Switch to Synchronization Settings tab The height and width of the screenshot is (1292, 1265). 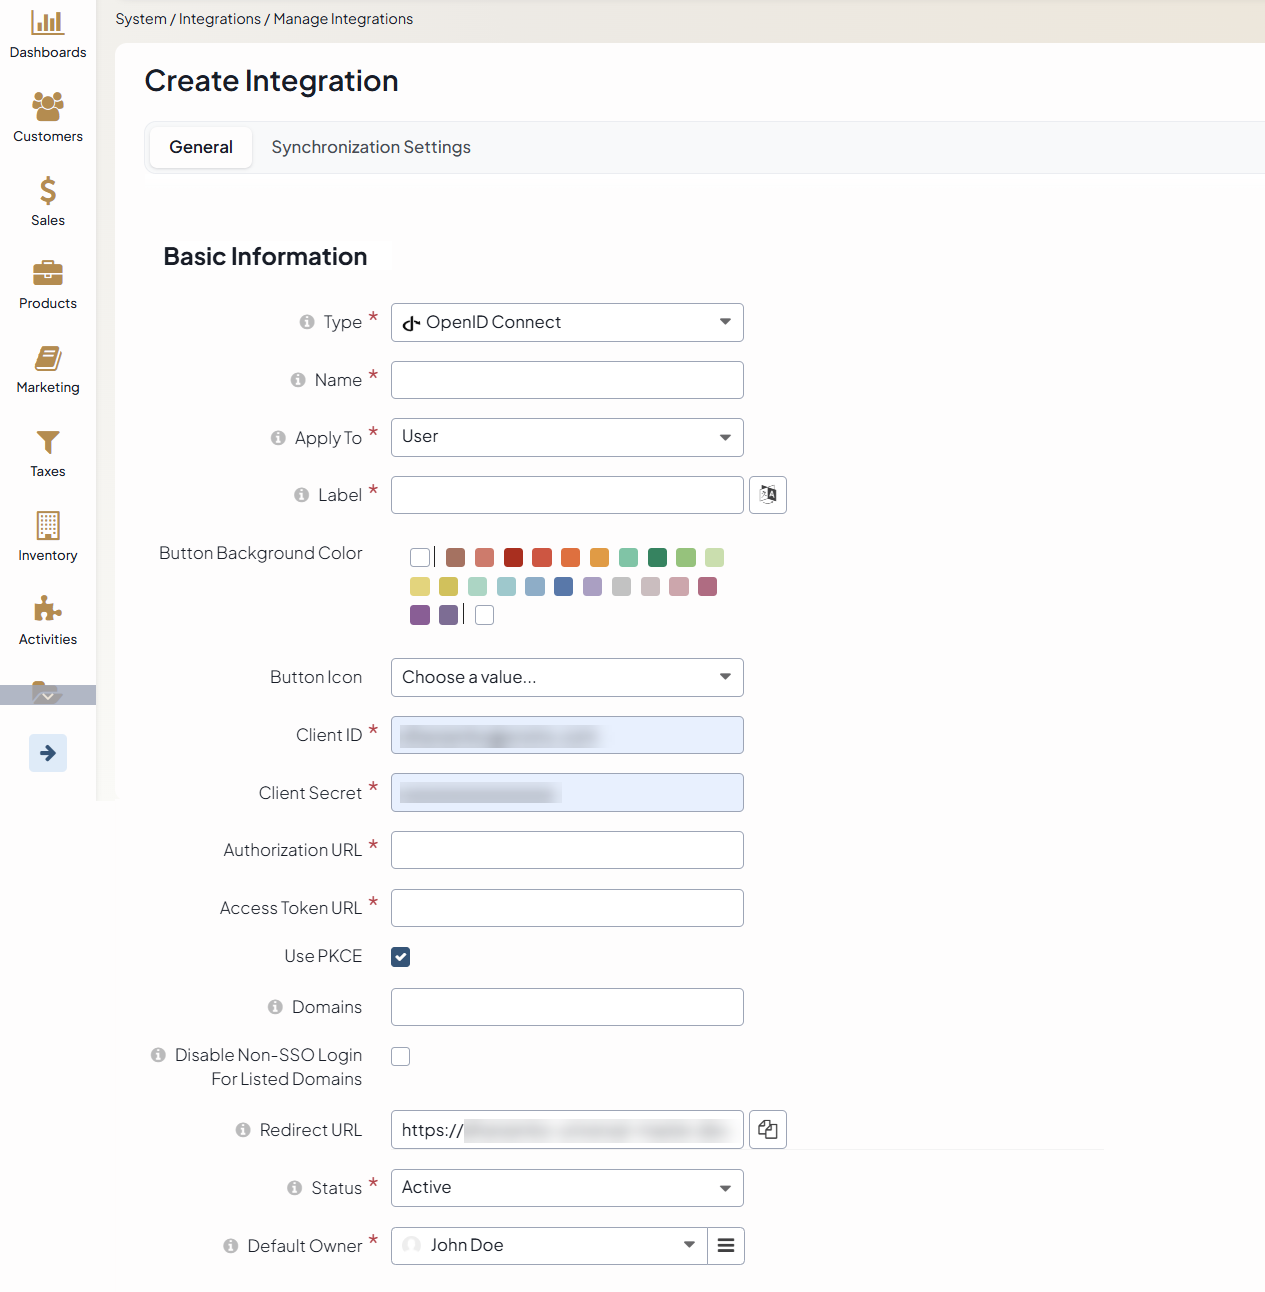371,148
